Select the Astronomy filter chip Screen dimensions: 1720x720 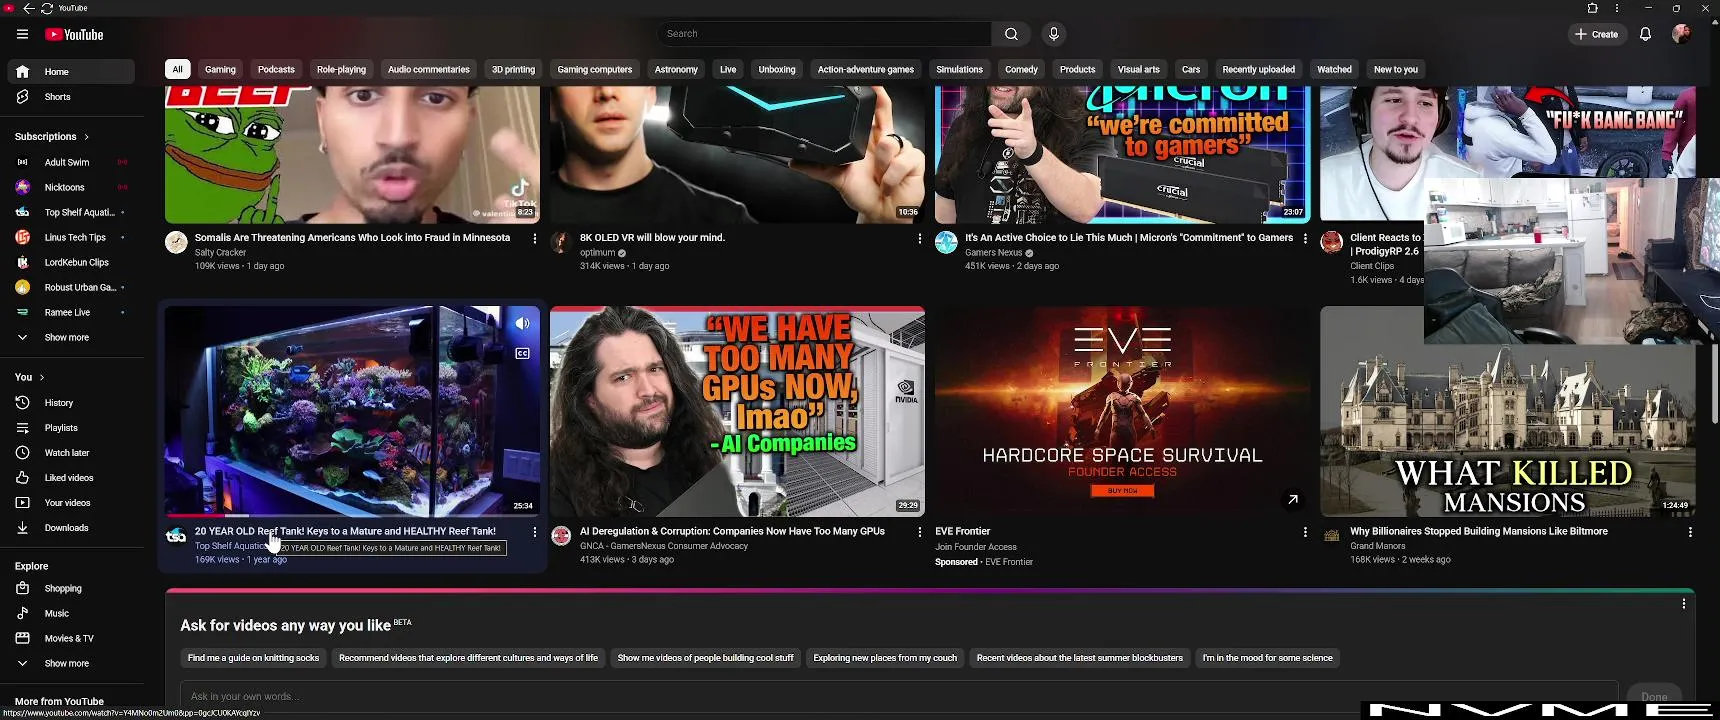point(676,70)
